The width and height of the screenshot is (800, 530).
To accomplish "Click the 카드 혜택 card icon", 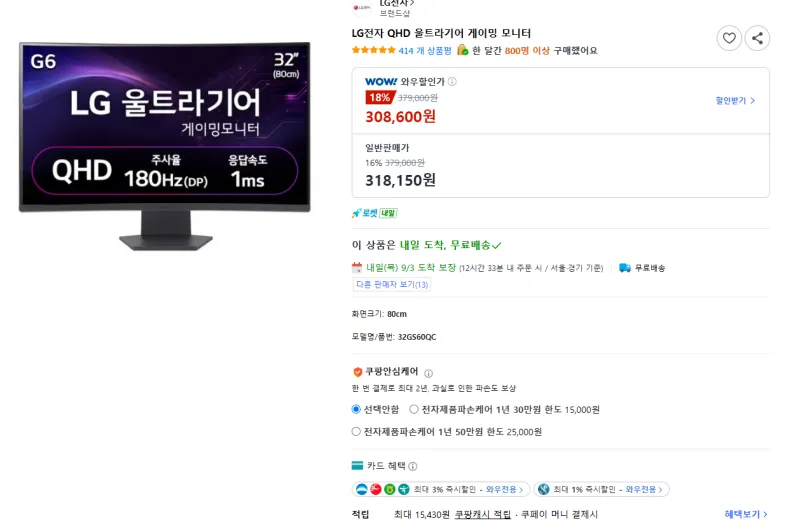I will point(357,465).
